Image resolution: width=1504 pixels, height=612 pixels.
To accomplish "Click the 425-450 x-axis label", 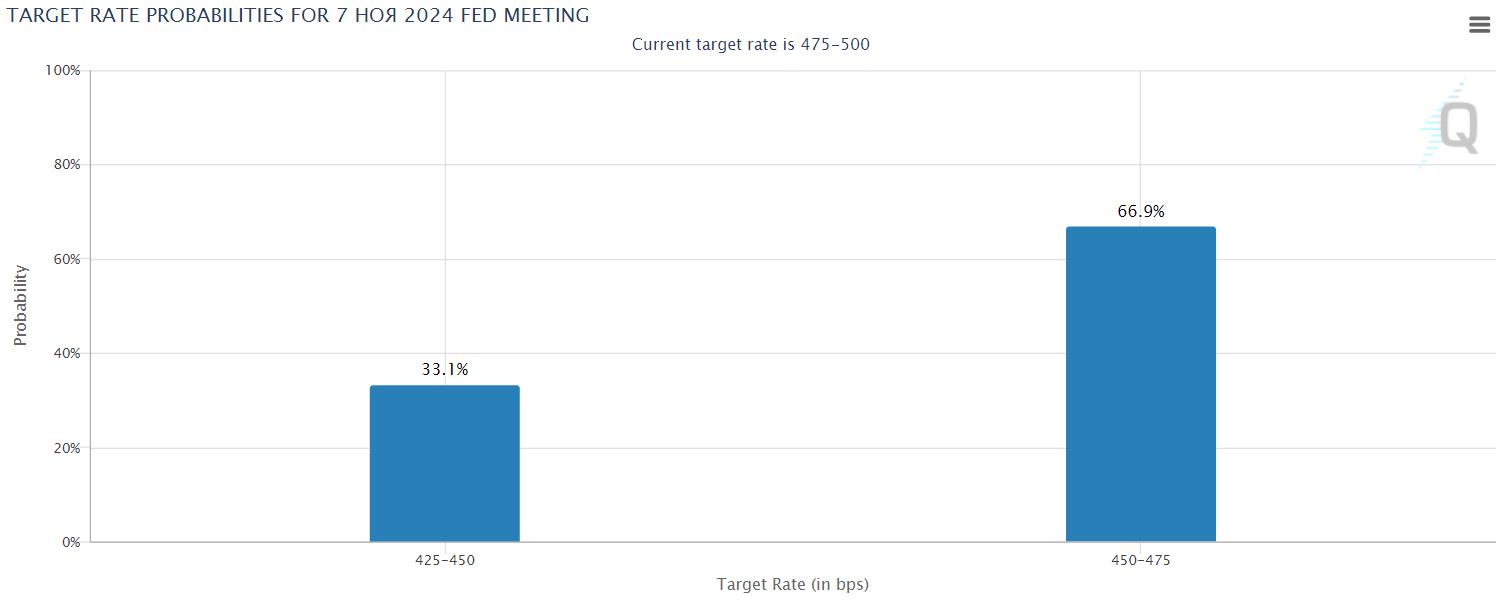I will pyautogui.click(x=445, y=560).
